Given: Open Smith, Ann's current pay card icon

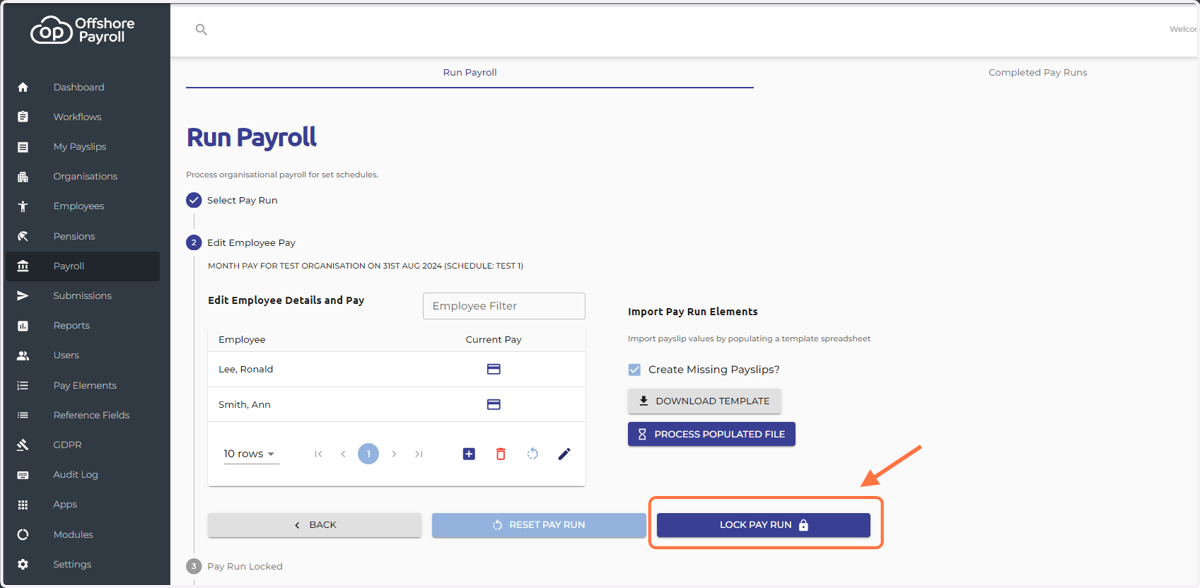Looking at the screenshot, I should coord(493,405).
